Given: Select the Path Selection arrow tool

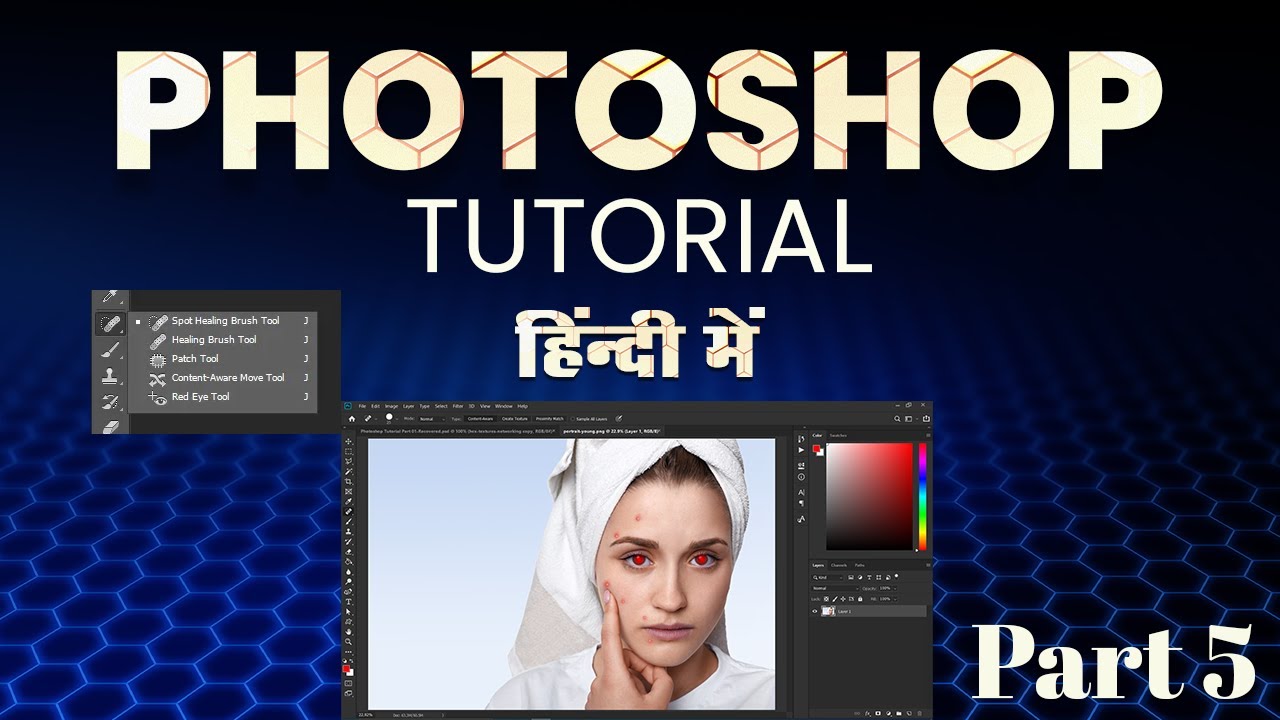Looking at the screenshot, I should click(348, 612).
